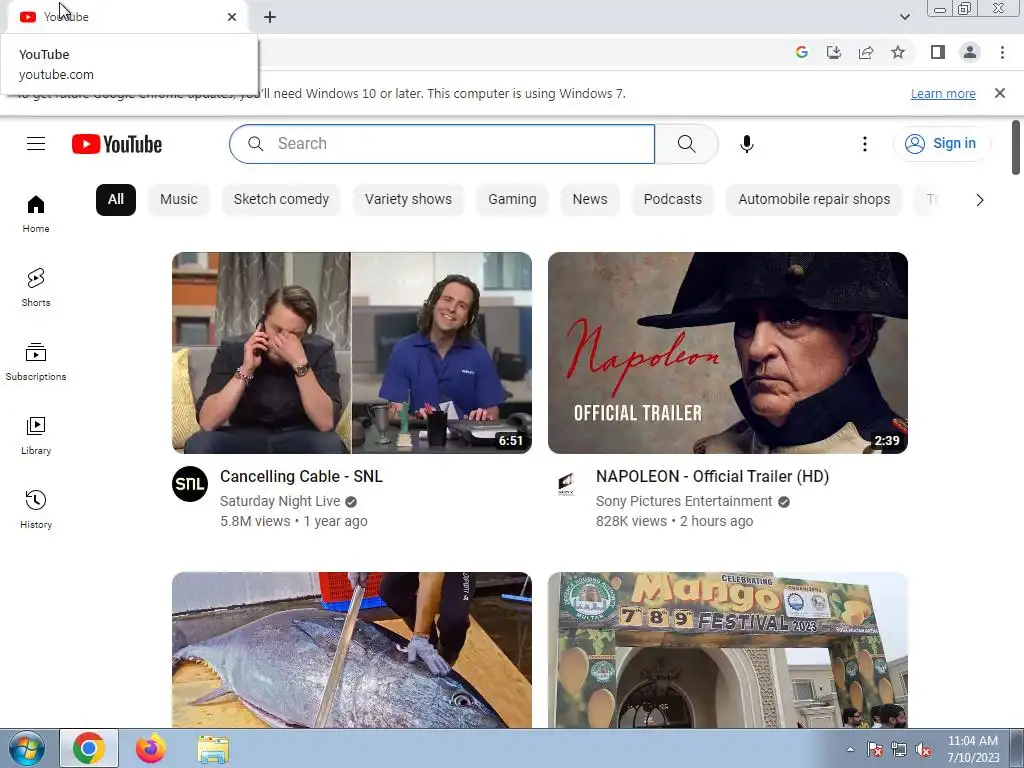The image size is (1024, 768).
Task: Select the Podcasts chip
Action: coord(673,199)
